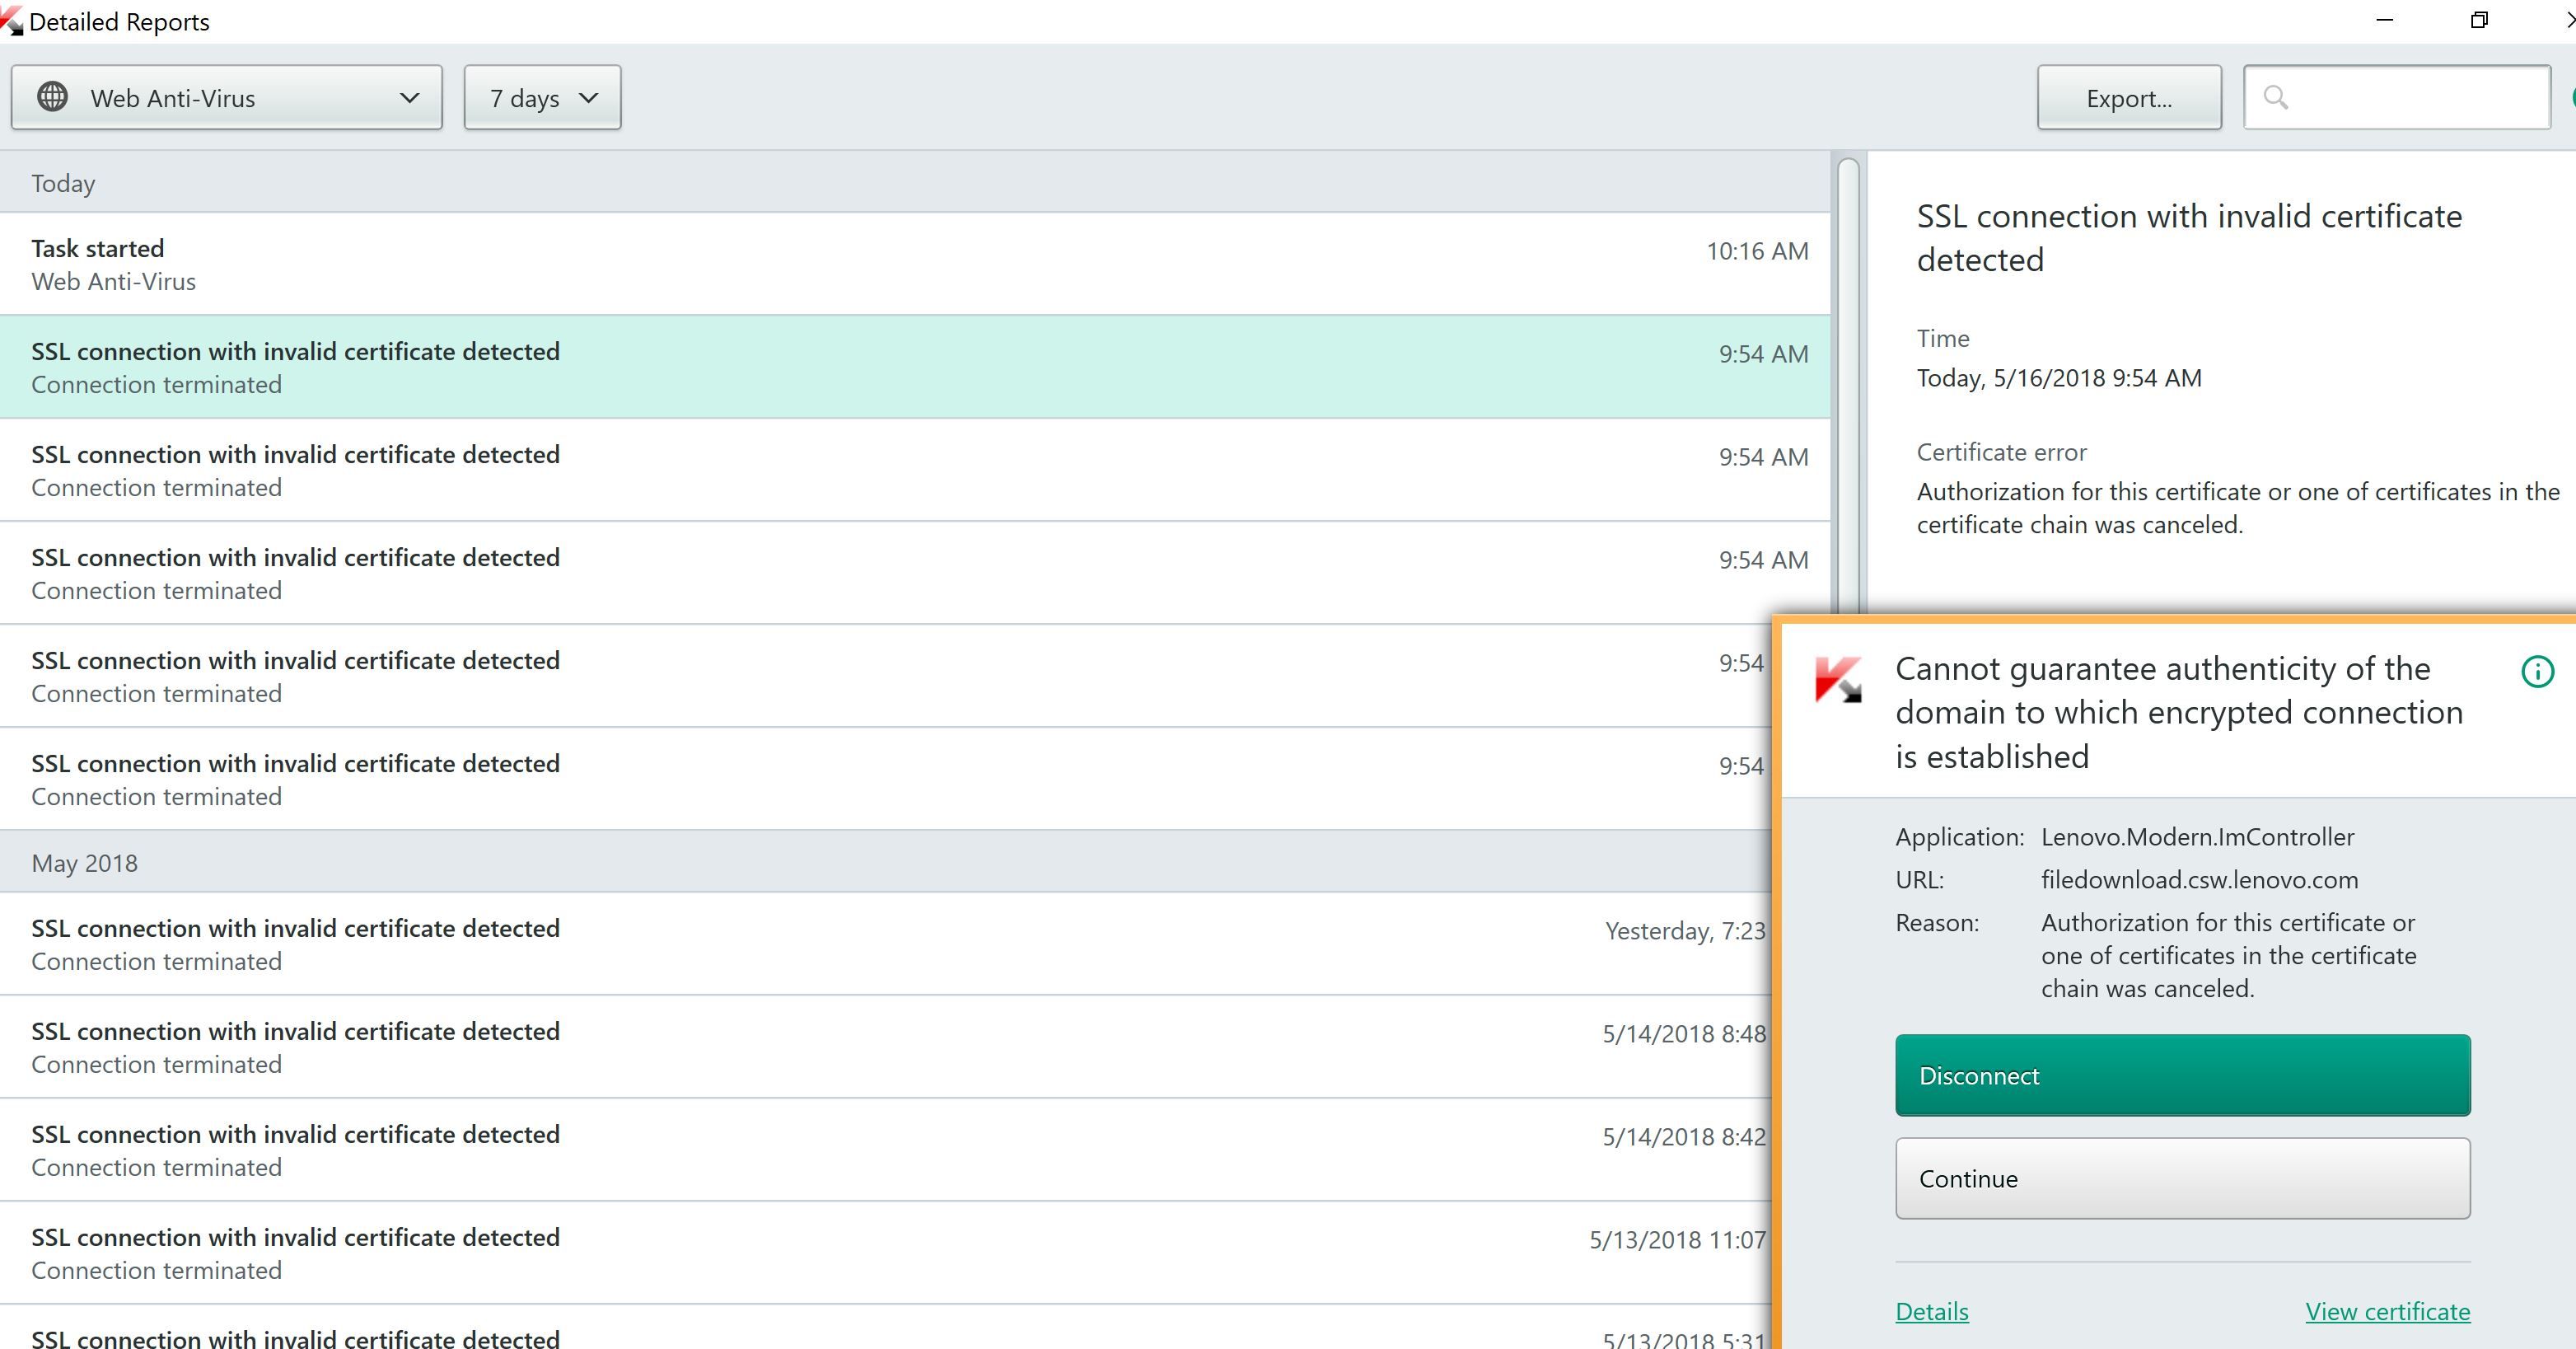Click the Lenovo.Modern.ImController application name
This screenshot has height=1349, width=2576.
pos(2197,837)
